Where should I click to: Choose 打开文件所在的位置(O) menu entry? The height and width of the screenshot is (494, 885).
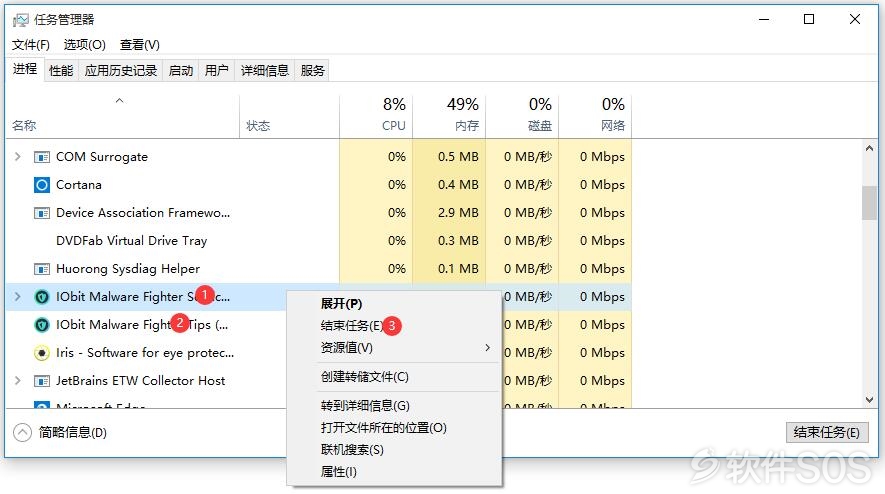tap(394, 428)
